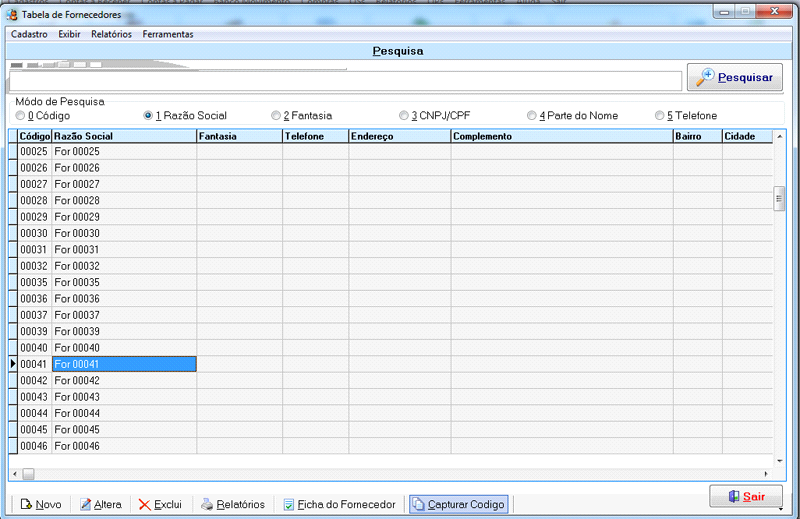Click the Altera edit icon
Screen dimensions: 800x519
click(86, 505)
